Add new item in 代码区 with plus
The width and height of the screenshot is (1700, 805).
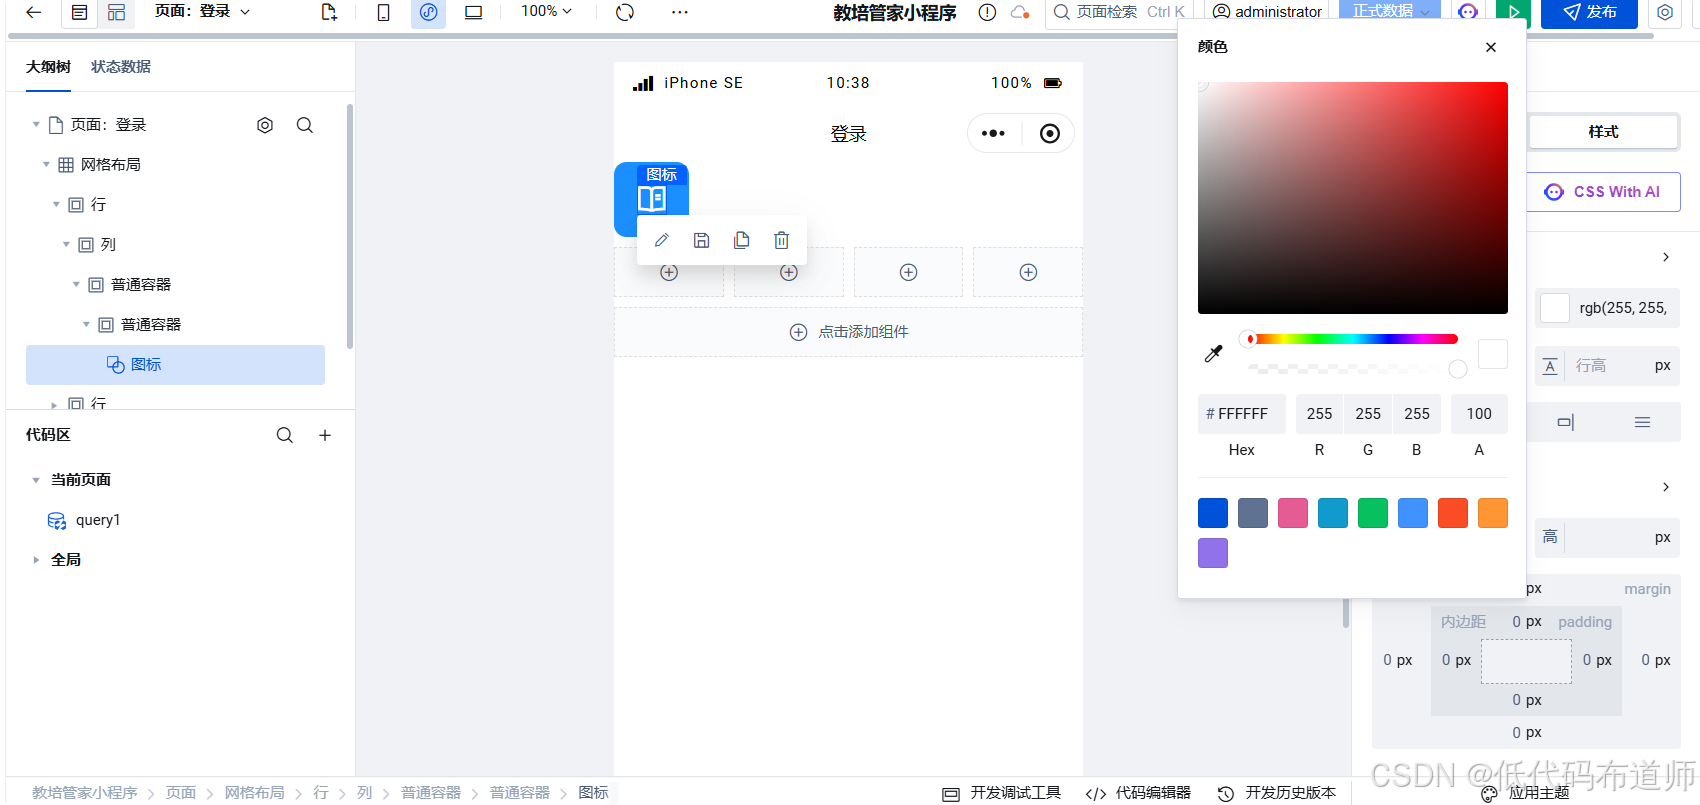(x=325, y=435)
